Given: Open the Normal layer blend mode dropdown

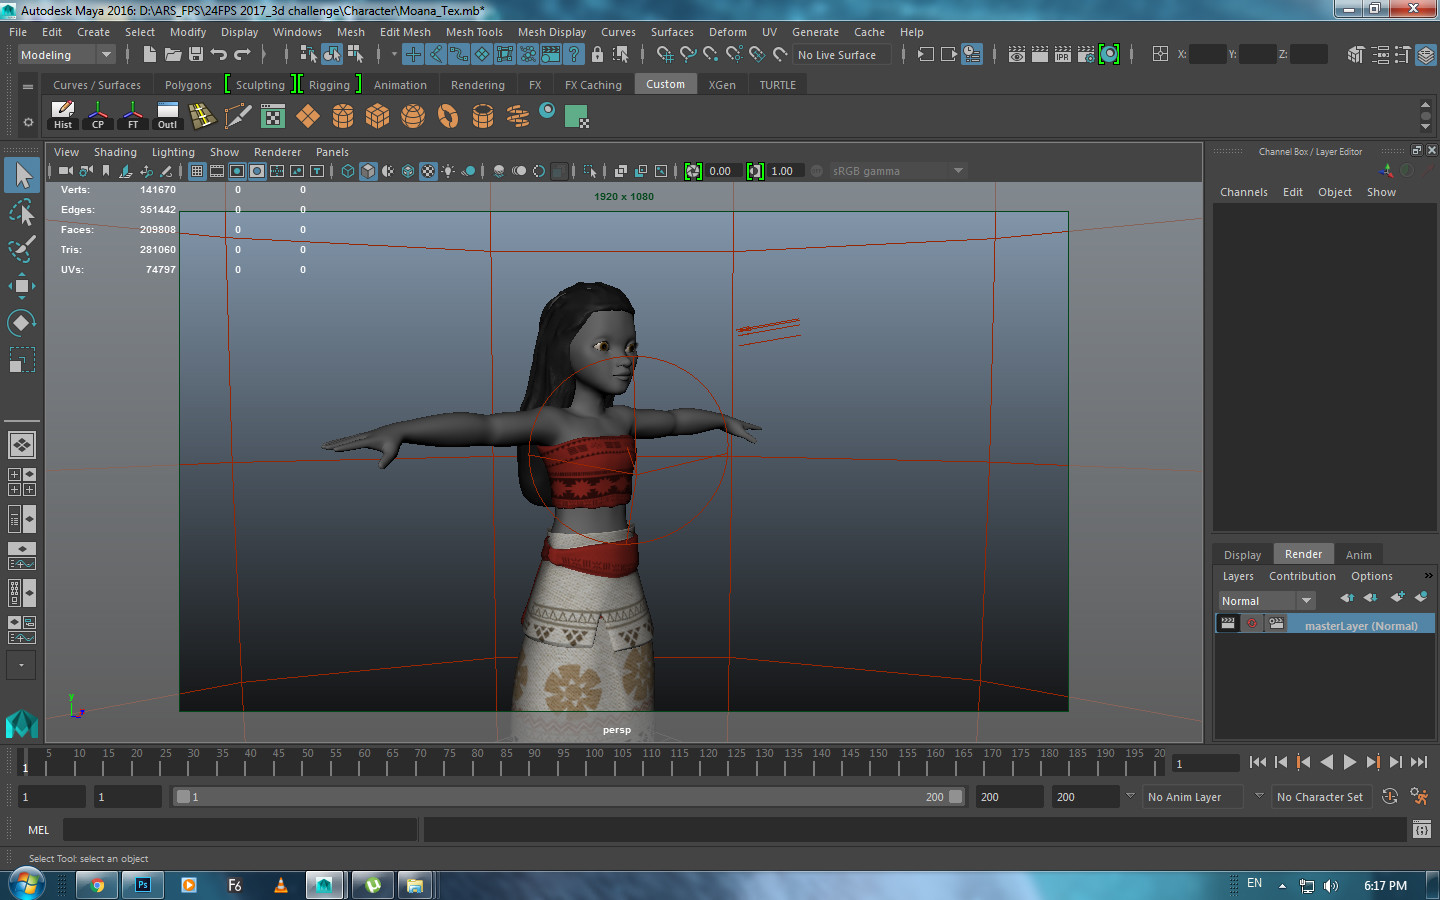Looking at the screenshot, I should pyautogui.click(x=1266, y=600).
